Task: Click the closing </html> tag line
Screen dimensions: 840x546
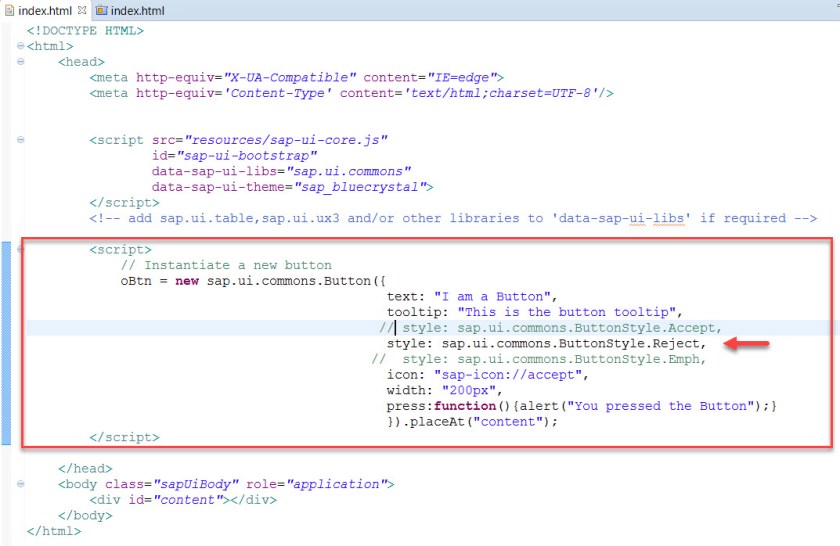Action: (54, 530)
